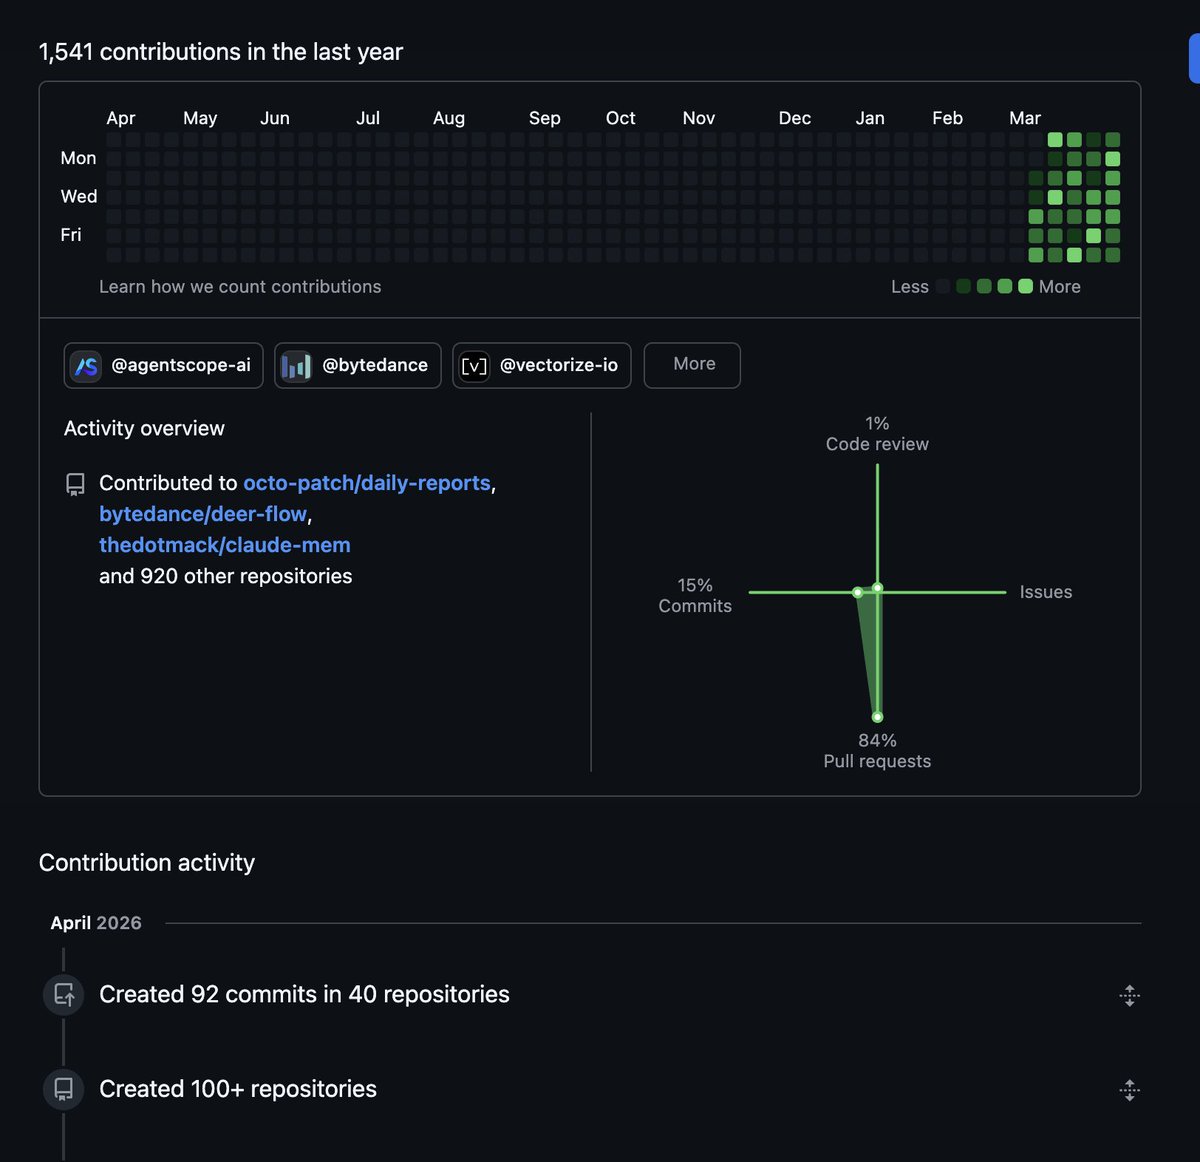The height and width of the screenshot is (1162, 1200).
Task: Click the bytedance organization logo icon
Action: coord(296,366)
